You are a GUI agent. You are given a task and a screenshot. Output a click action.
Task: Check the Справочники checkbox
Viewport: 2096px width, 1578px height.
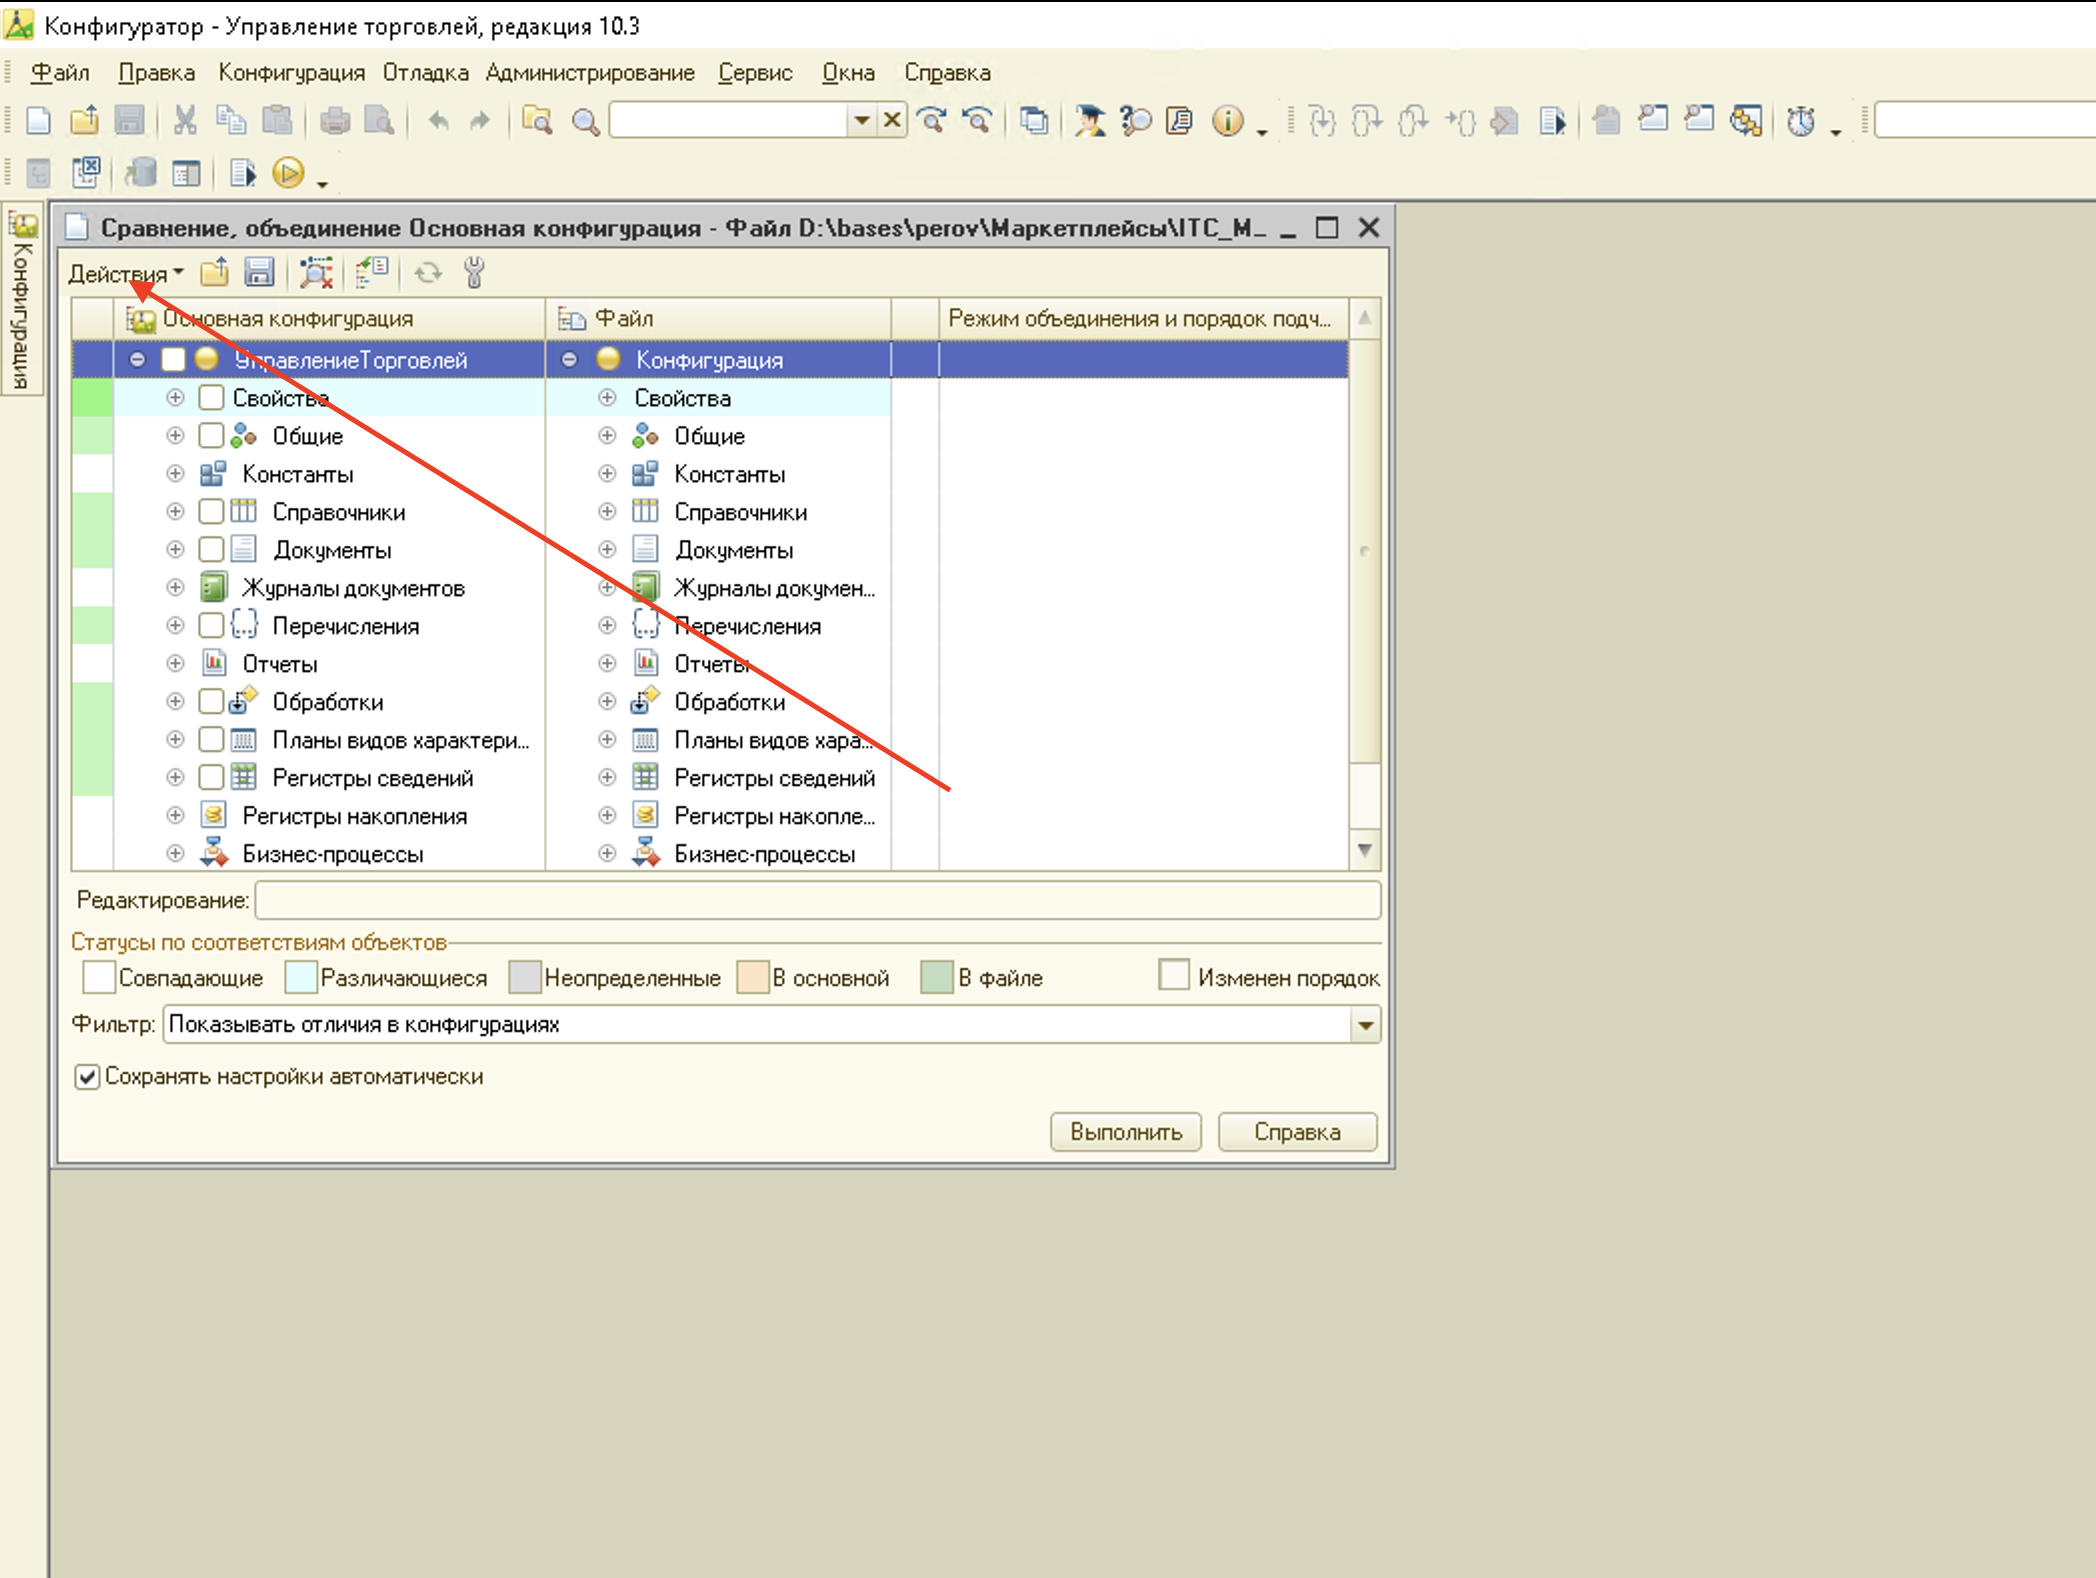pyautogui.click(x=211, y=512)
